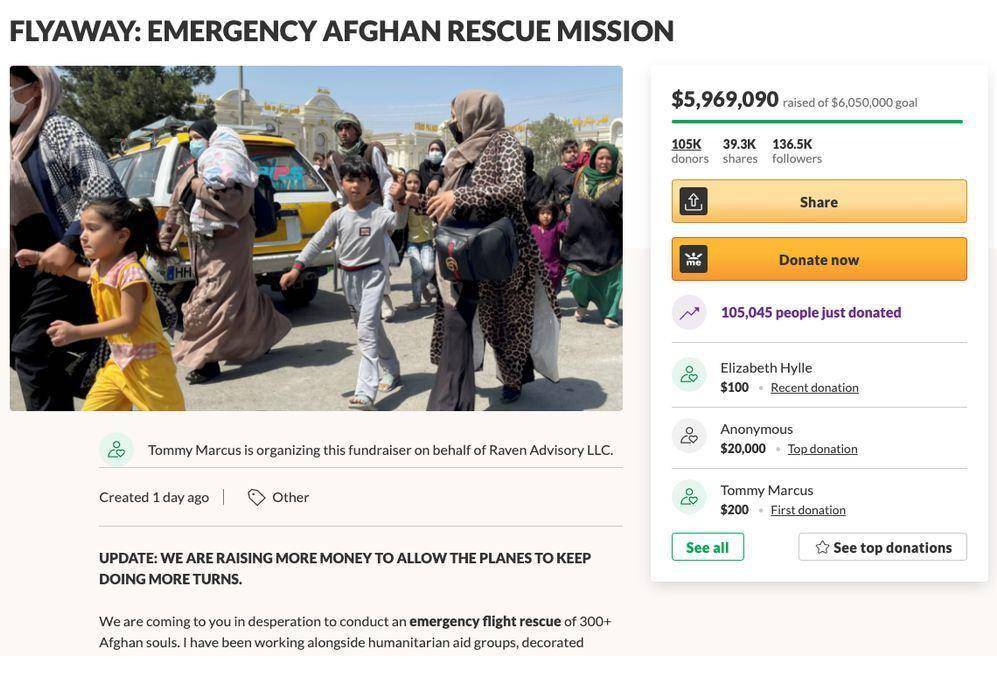Image resolution: width=997 pixels, height=673 pixels.
Task: Click the Donate now button
Action: 819,260
